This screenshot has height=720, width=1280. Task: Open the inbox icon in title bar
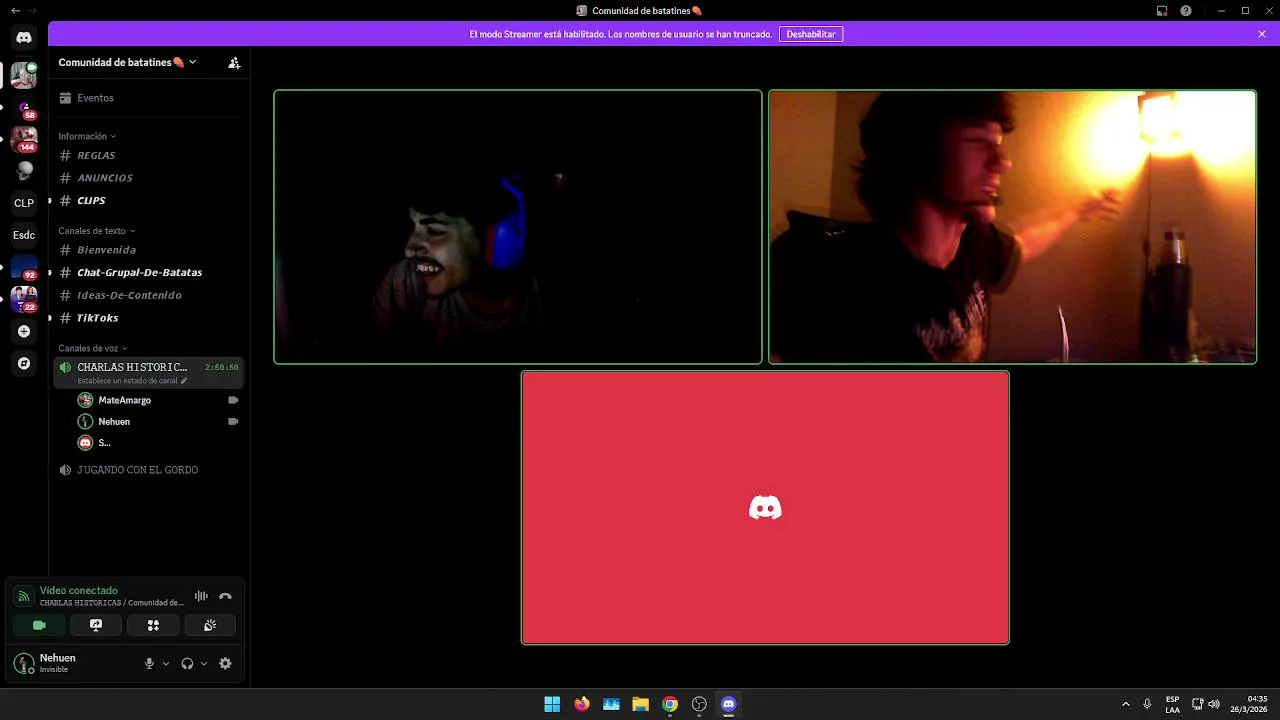click(x=1162, y=10)
